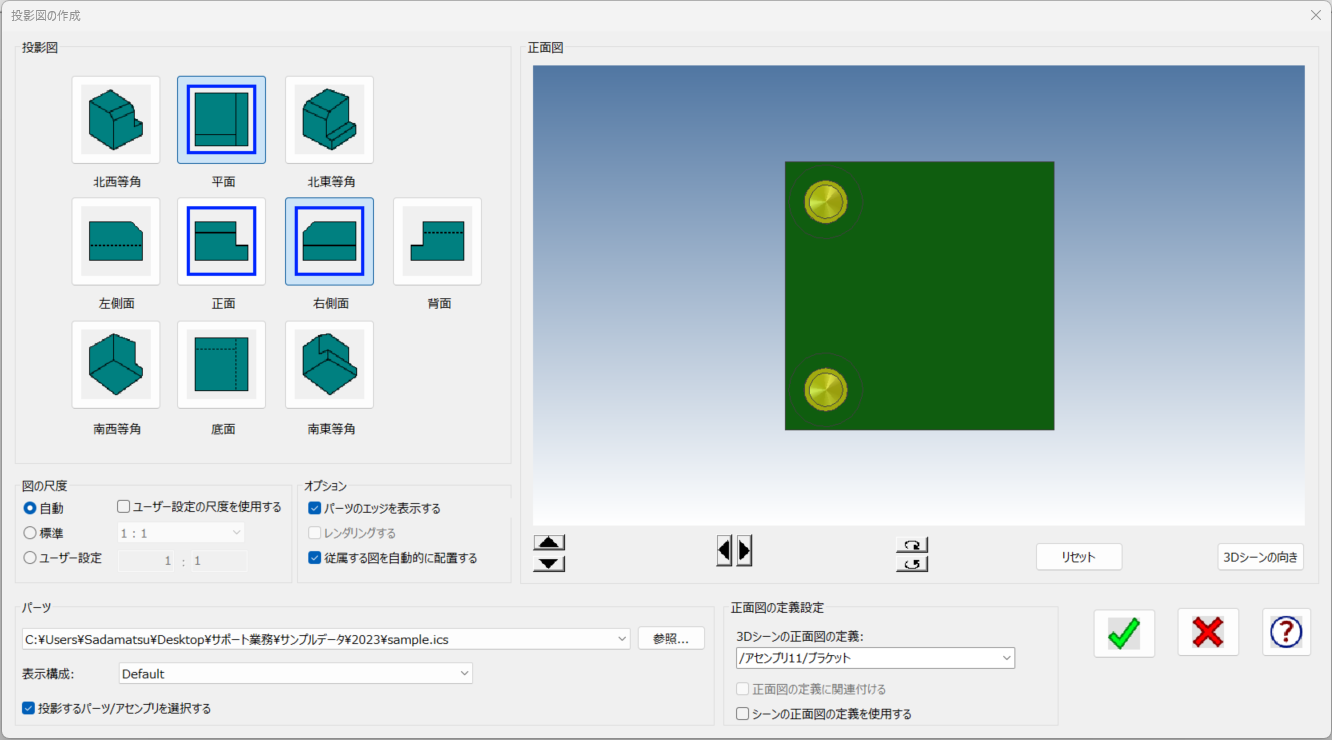Rotate the preview right with the right arrow
Viewport: 1332px width, 740px height.
(745, 550)
